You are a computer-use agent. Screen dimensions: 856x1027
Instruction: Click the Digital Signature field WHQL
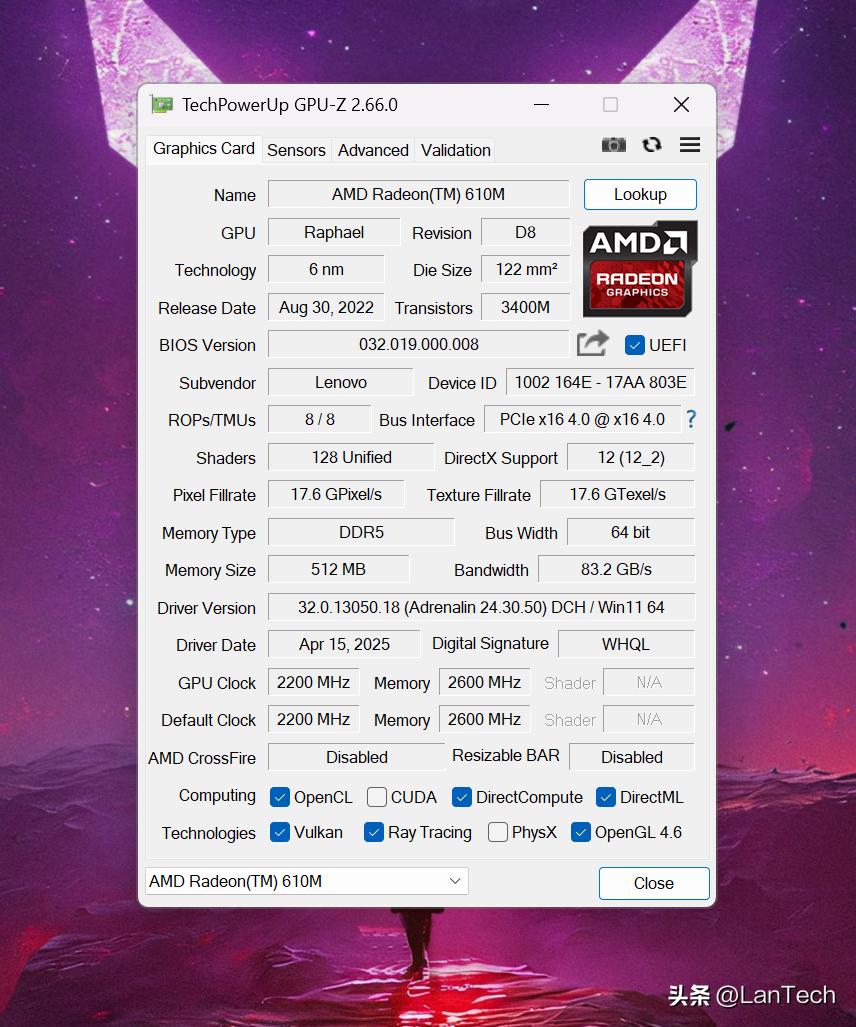pyautogui.click(x=626, y=644)
